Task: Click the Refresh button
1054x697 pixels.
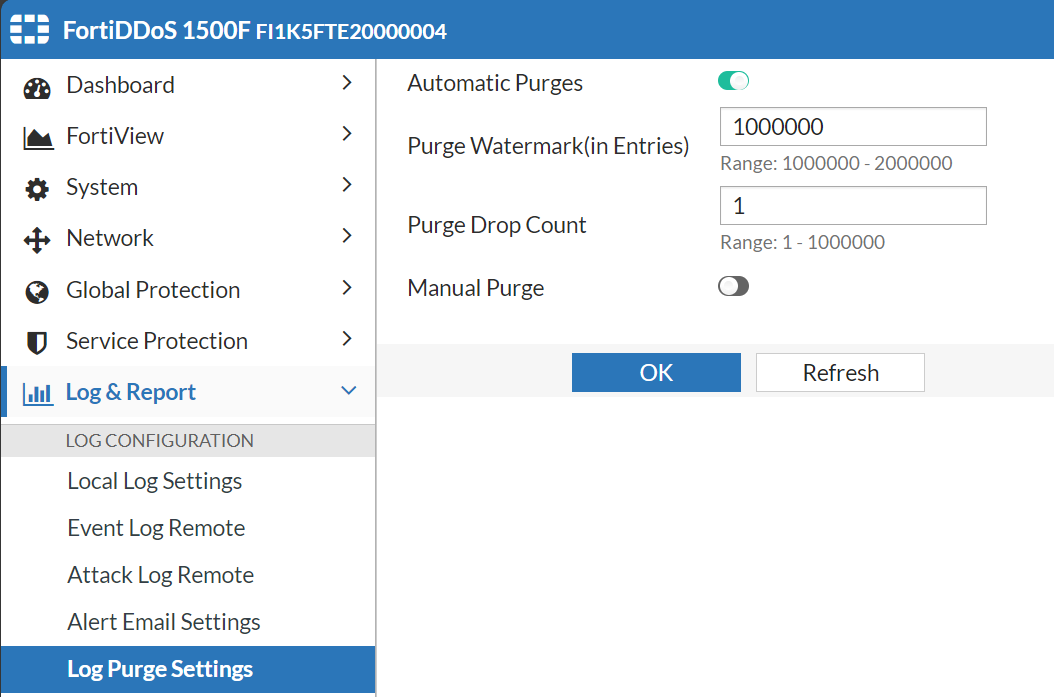Action: (x=839, y=372)
